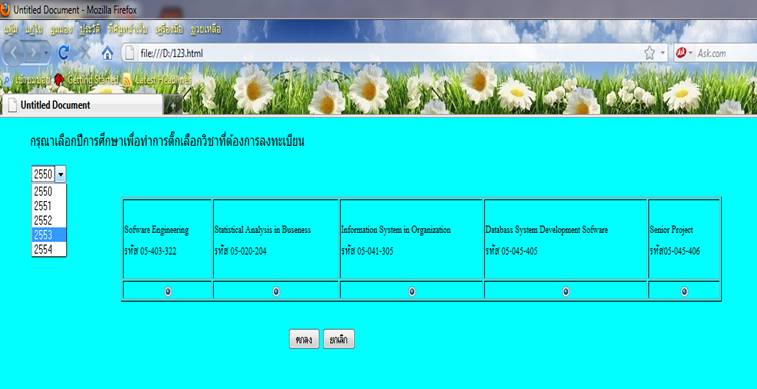Go back to the previous page

(13, 53)
